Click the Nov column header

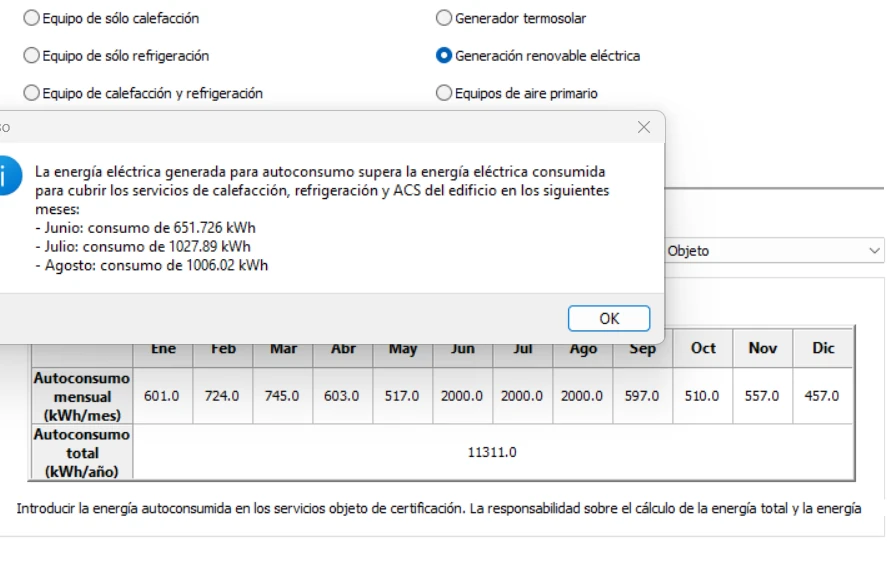(763, 348)
